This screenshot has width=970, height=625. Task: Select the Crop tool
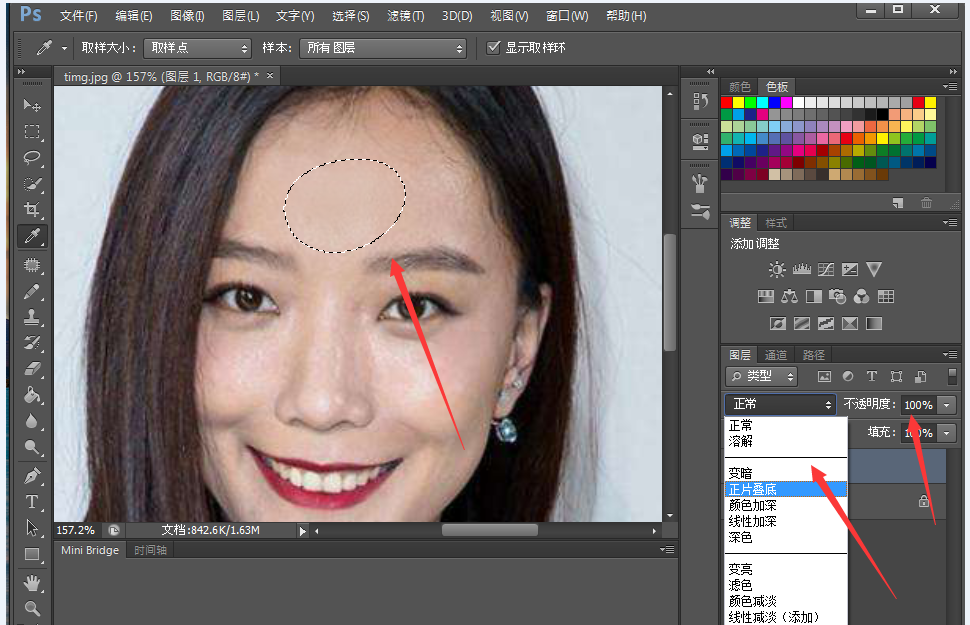click(x=32, y=210)
